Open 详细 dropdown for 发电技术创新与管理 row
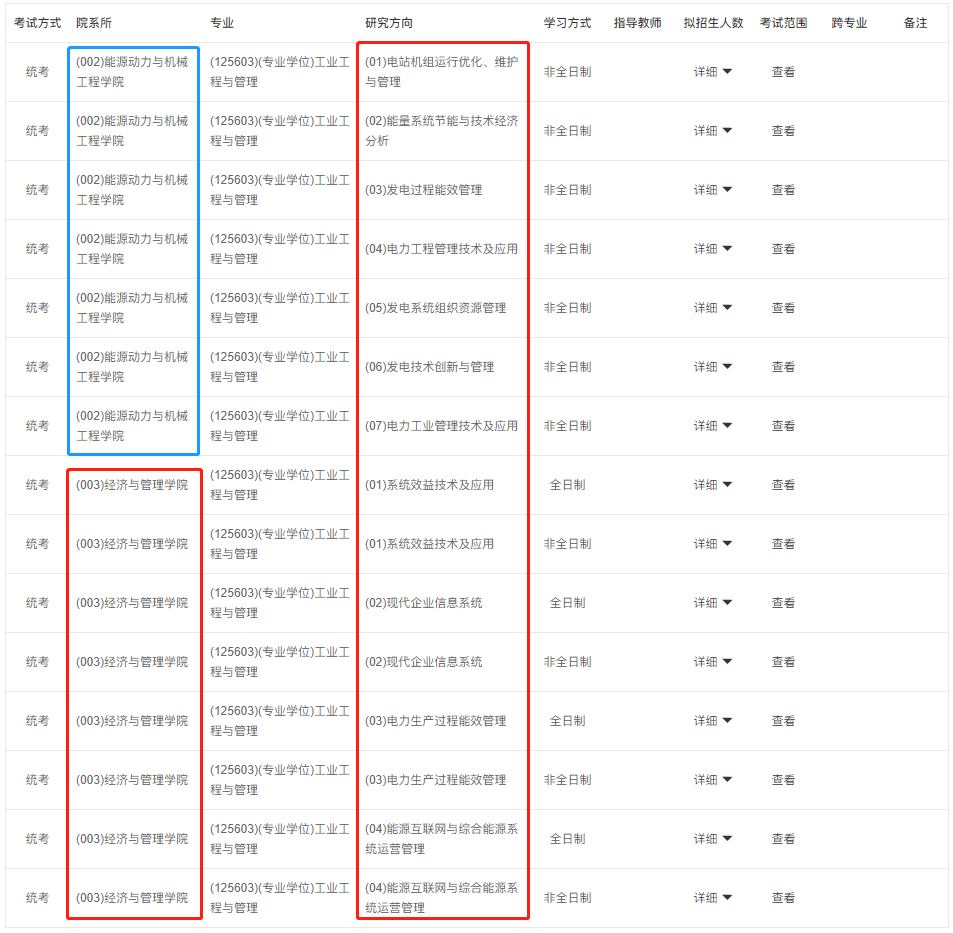953x933 pixels. (713, 367)
